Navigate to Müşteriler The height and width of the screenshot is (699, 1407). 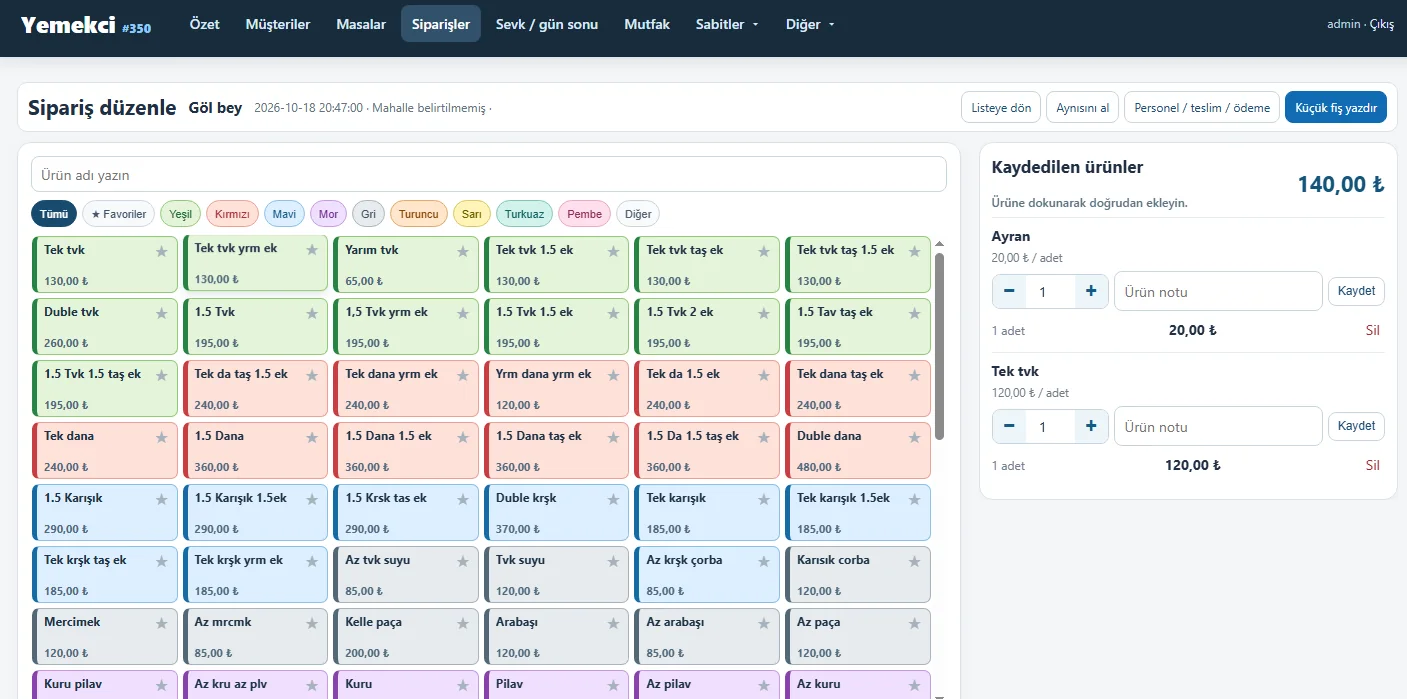(278, 24)
